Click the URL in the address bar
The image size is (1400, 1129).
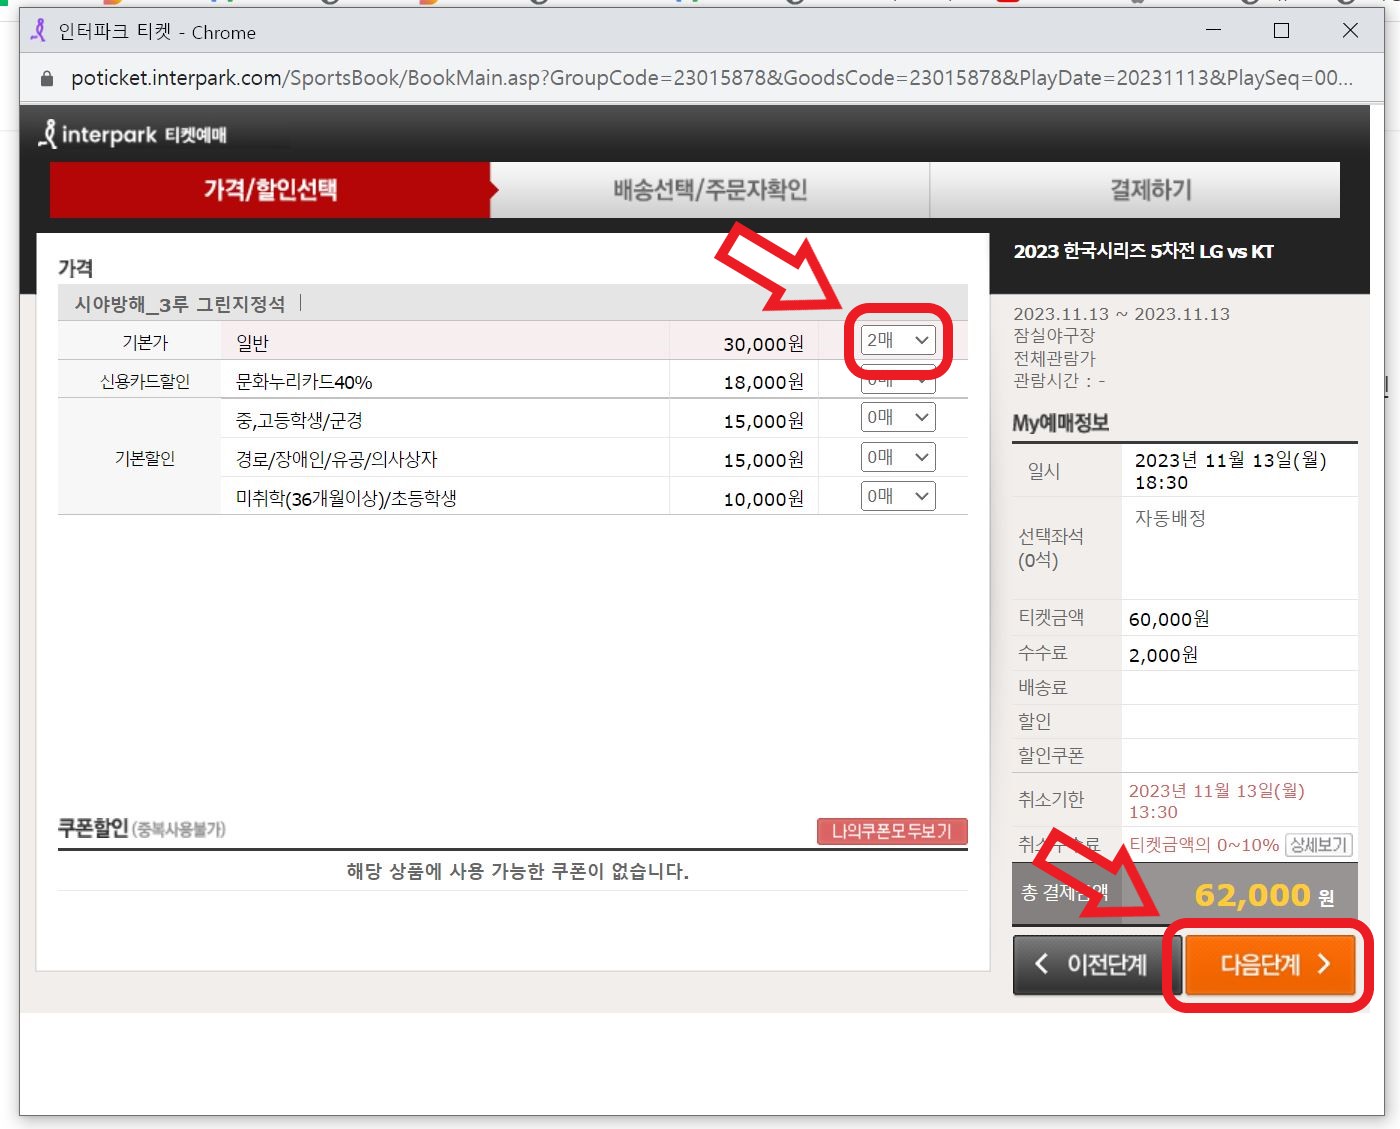click(x=712, y=78)
